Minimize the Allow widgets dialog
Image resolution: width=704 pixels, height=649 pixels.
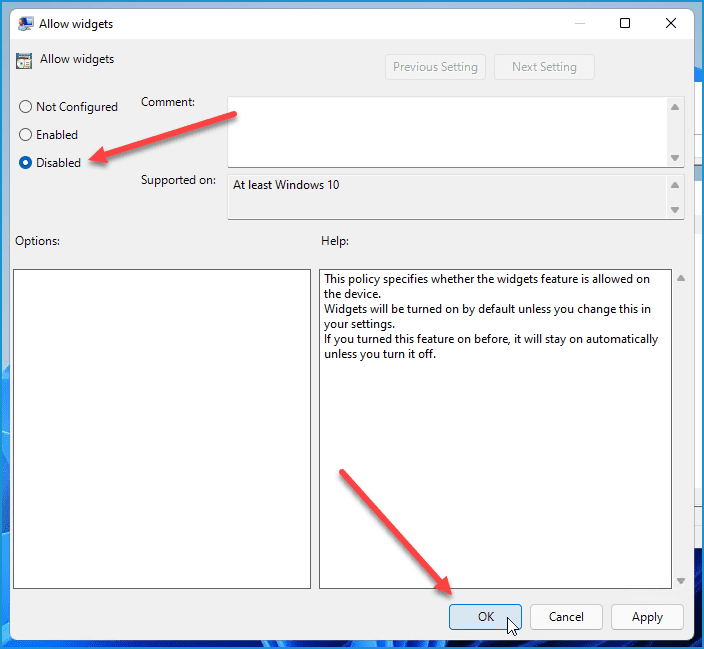tap(580, 23)
